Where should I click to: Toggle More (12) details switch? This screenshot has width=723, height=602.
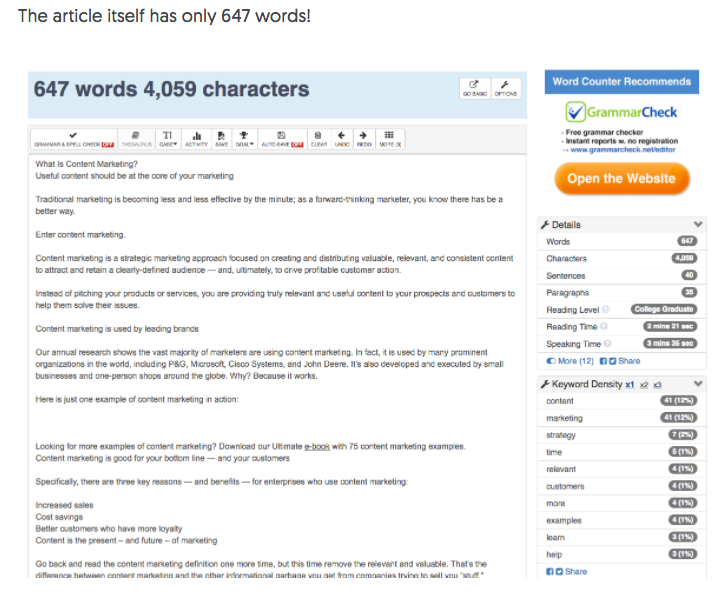coord(570,361)
